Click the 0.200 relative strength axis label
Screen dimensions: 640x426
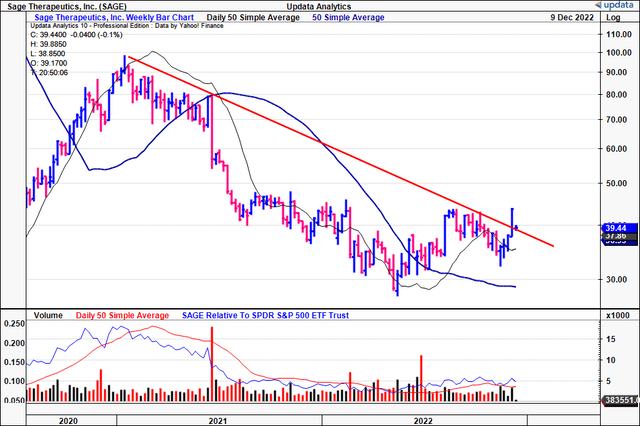pyautogui.click(x=14, y=343)
